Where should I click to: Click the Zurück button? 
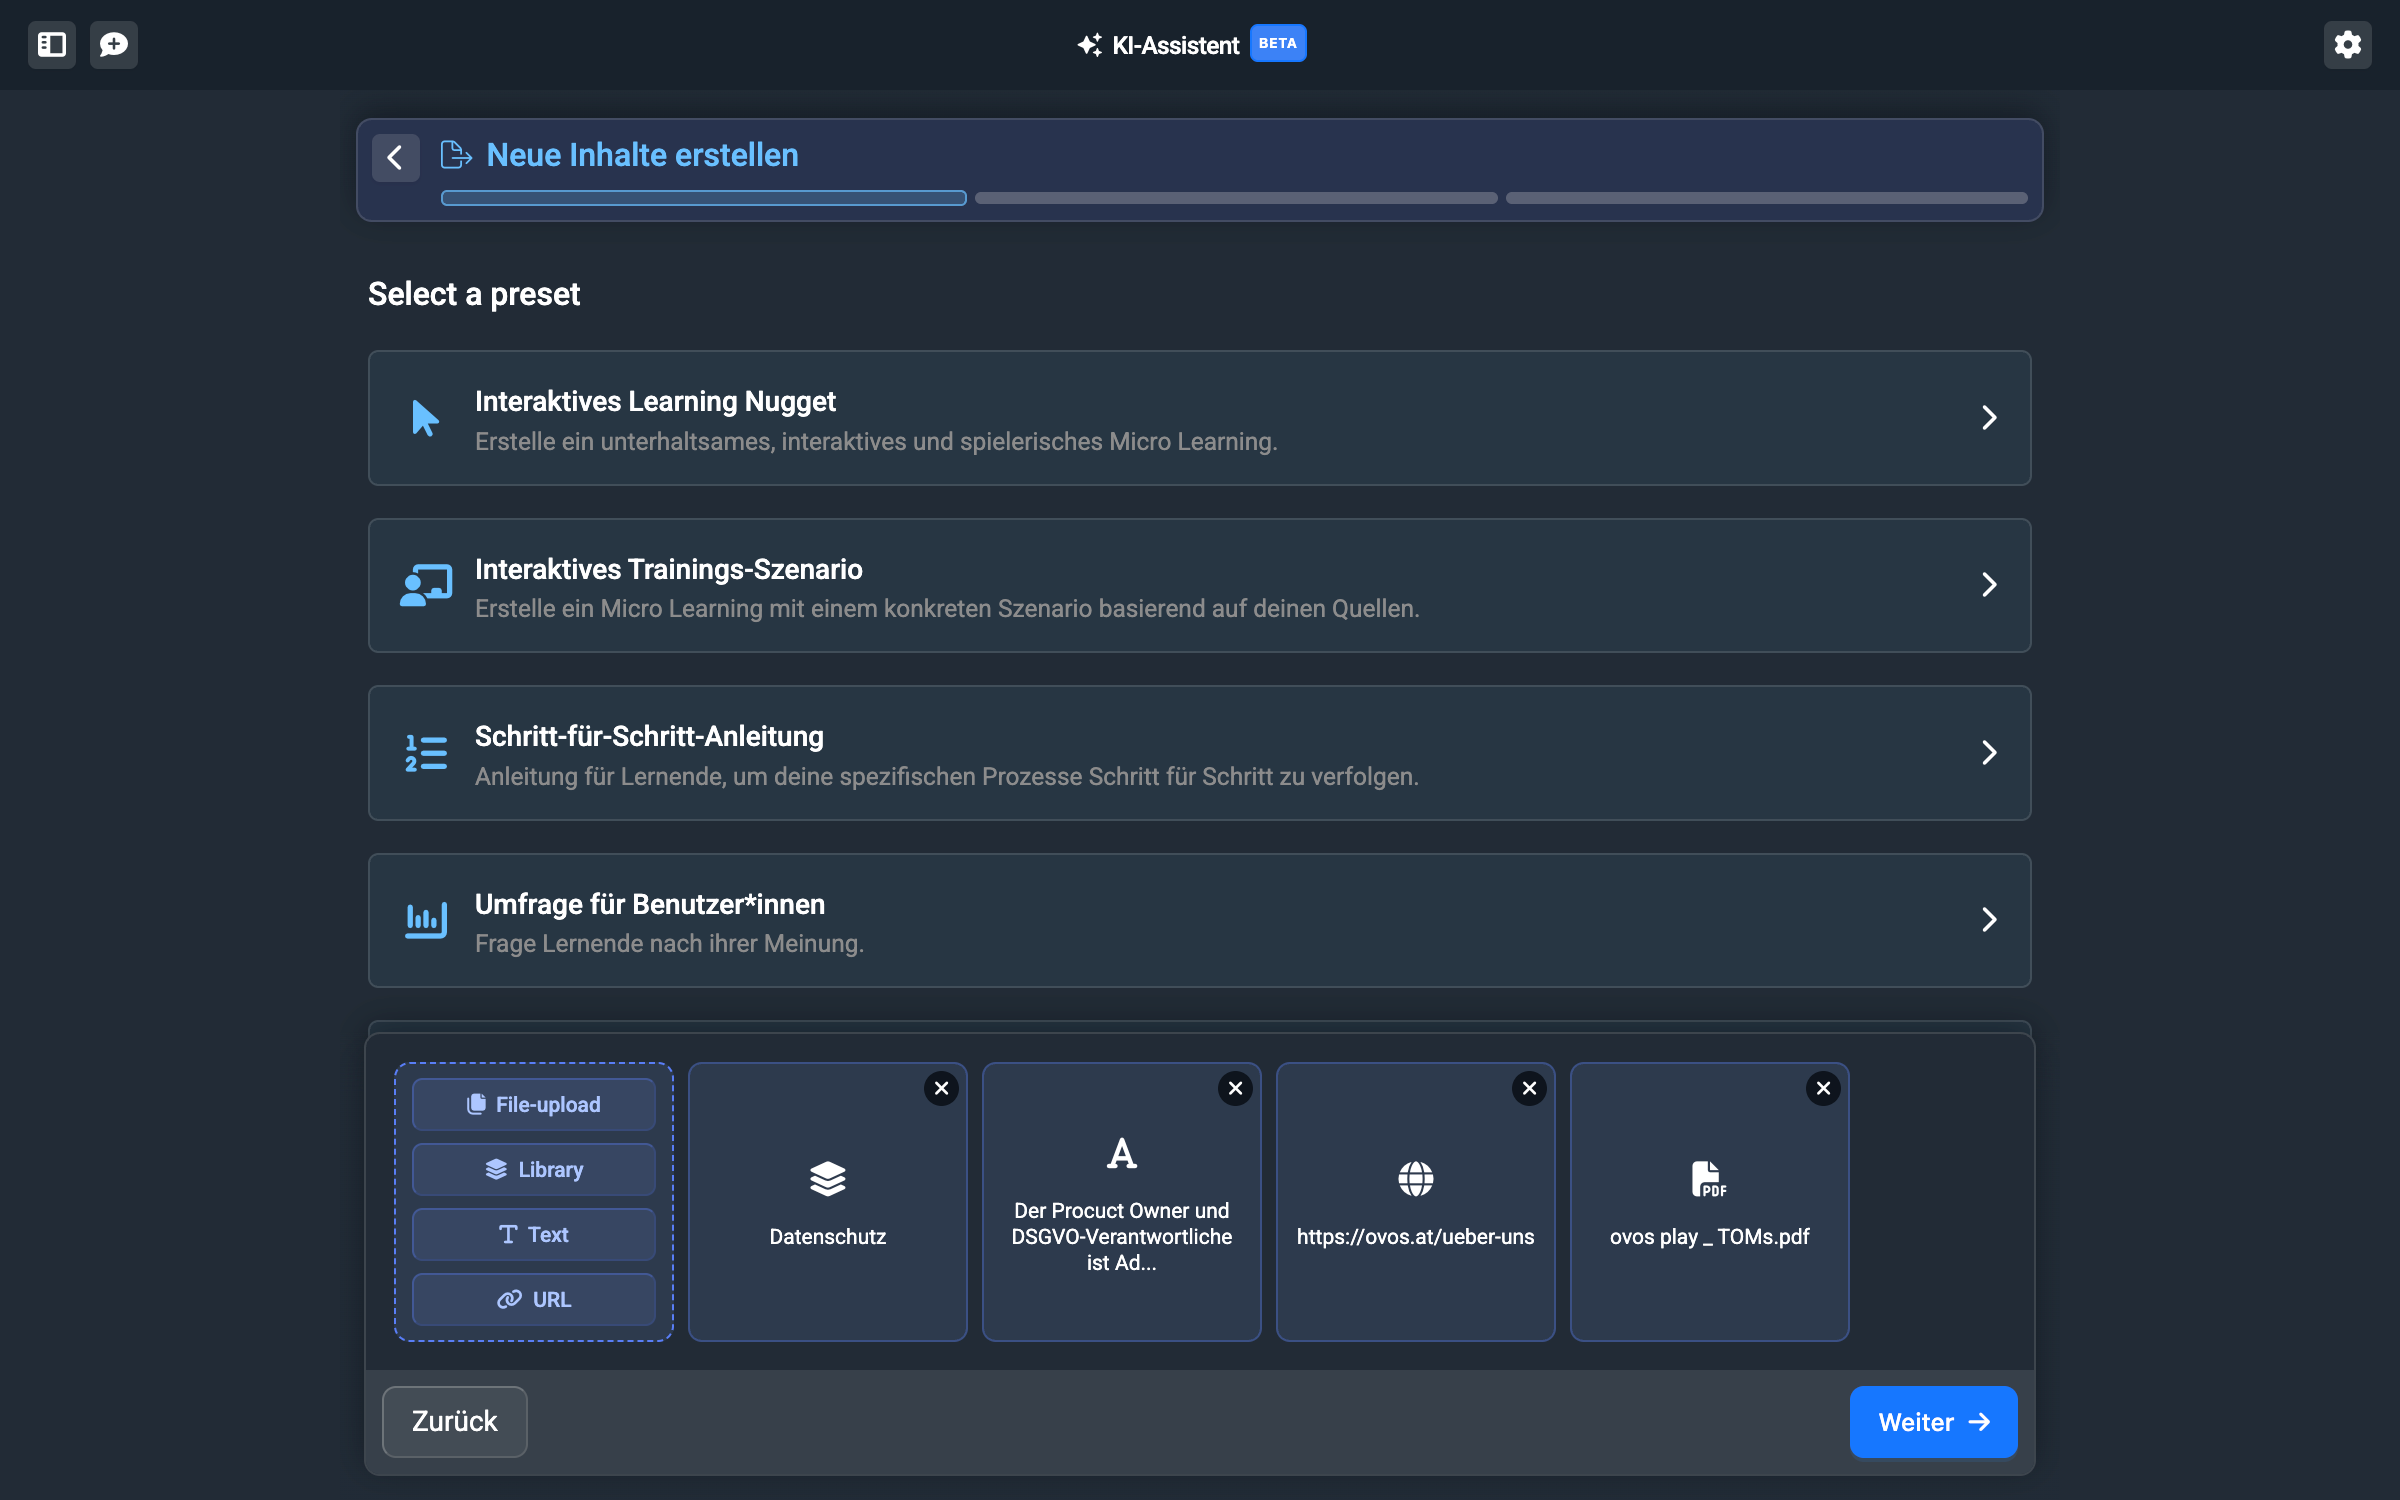point(454,1421)
